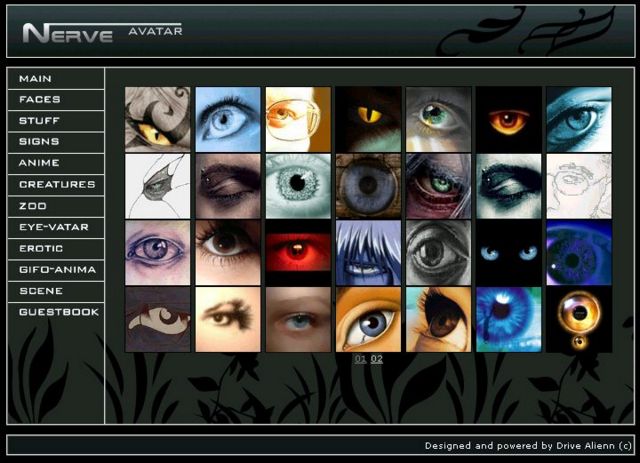Select the closed eye with dark teal makeup avatar

(509, 186)
